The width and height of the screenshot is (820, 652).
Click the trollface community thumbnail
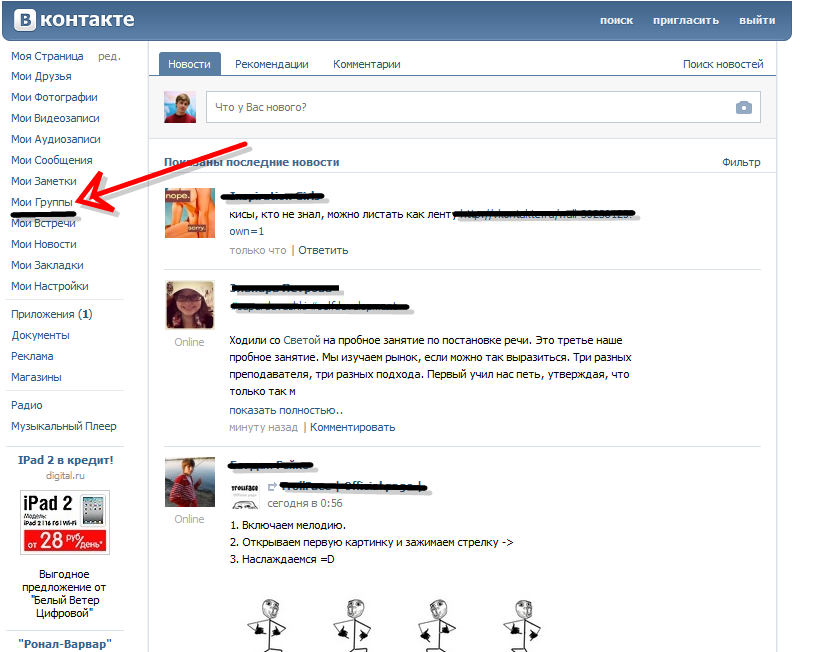(x=245, y=496)
